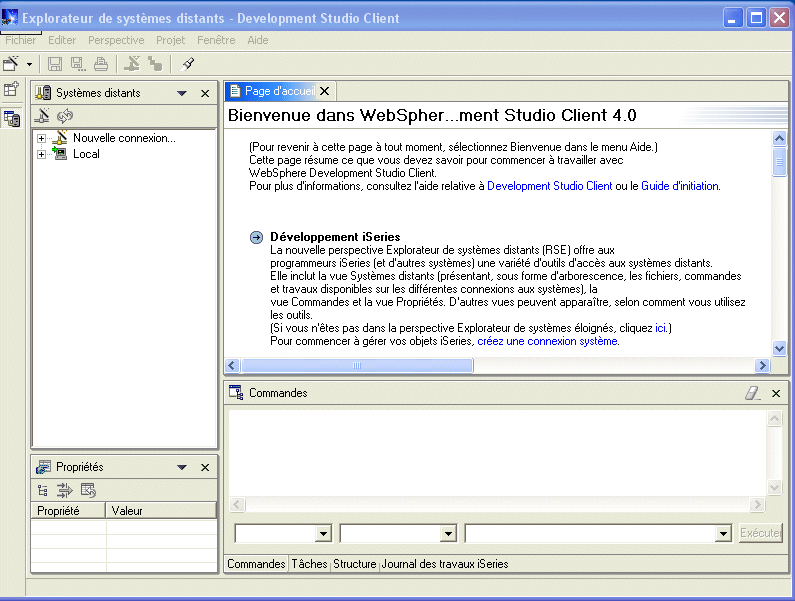This screenshot has height=601, width=795.
Task: Open the Systèmes distants view menu arrow
Action: pos(182,93)
